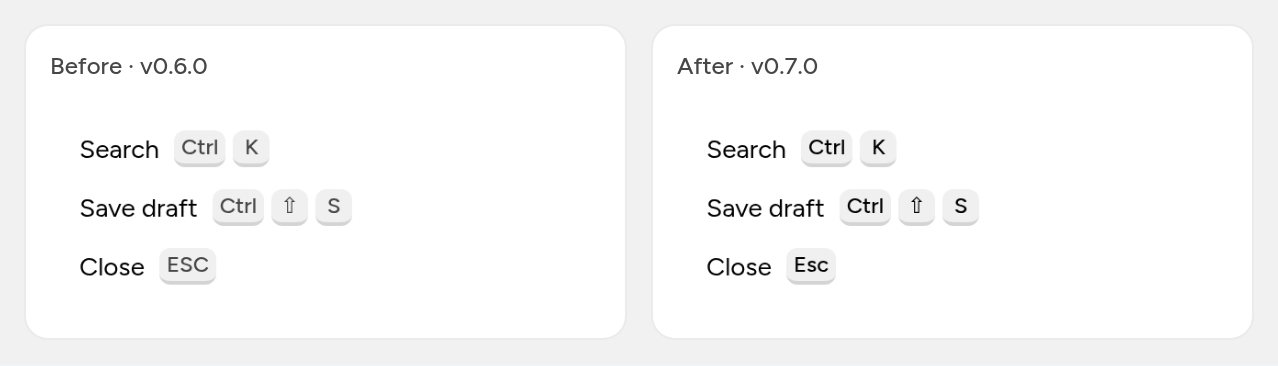Click the Ctrl key beside Search in Before panel

(200, 148)
